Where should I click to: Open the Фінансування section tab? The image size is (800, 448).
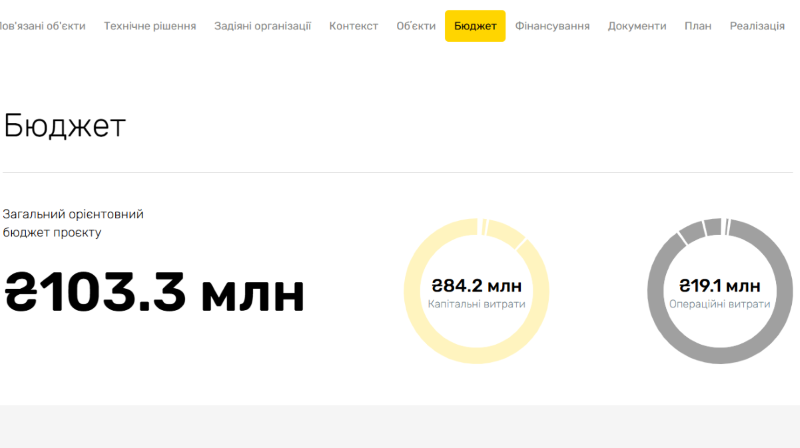pos(552,26)
